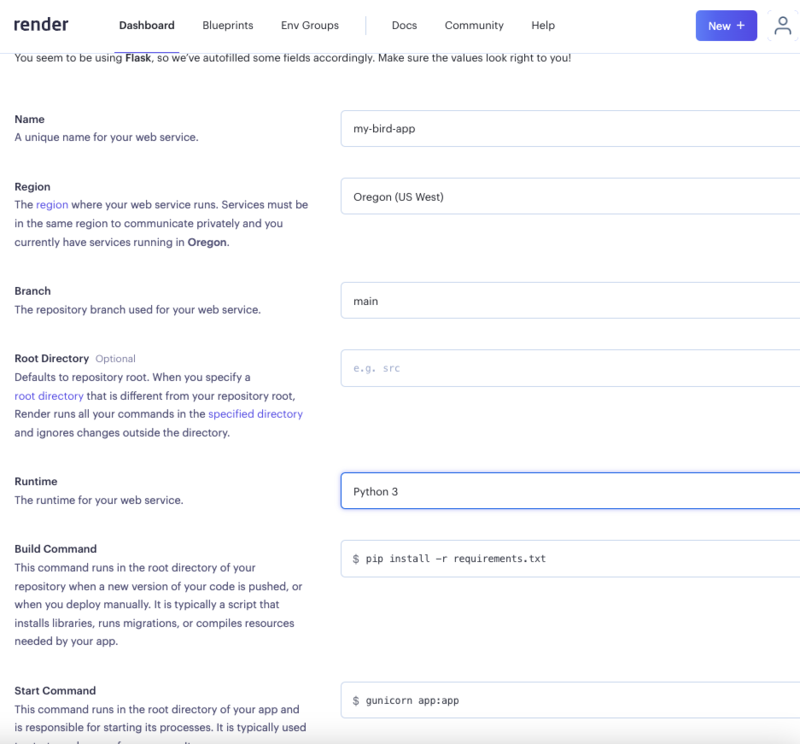Open the Runtime dropdown showing Python 3
The width and height of the screenshot is (800, 744).
(x=570, y=491)
